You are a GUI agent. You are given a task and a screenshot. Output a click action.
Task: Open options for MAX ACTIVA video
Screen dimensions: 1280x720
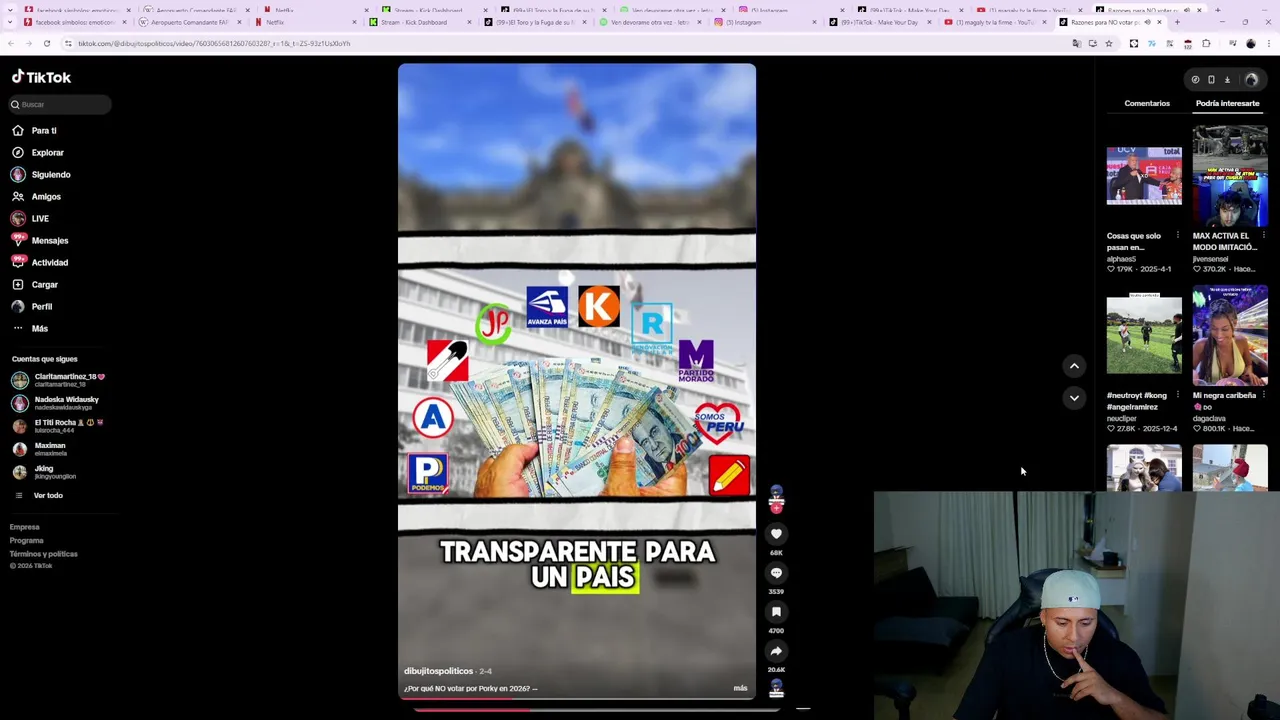click(x=1264, y=236)
